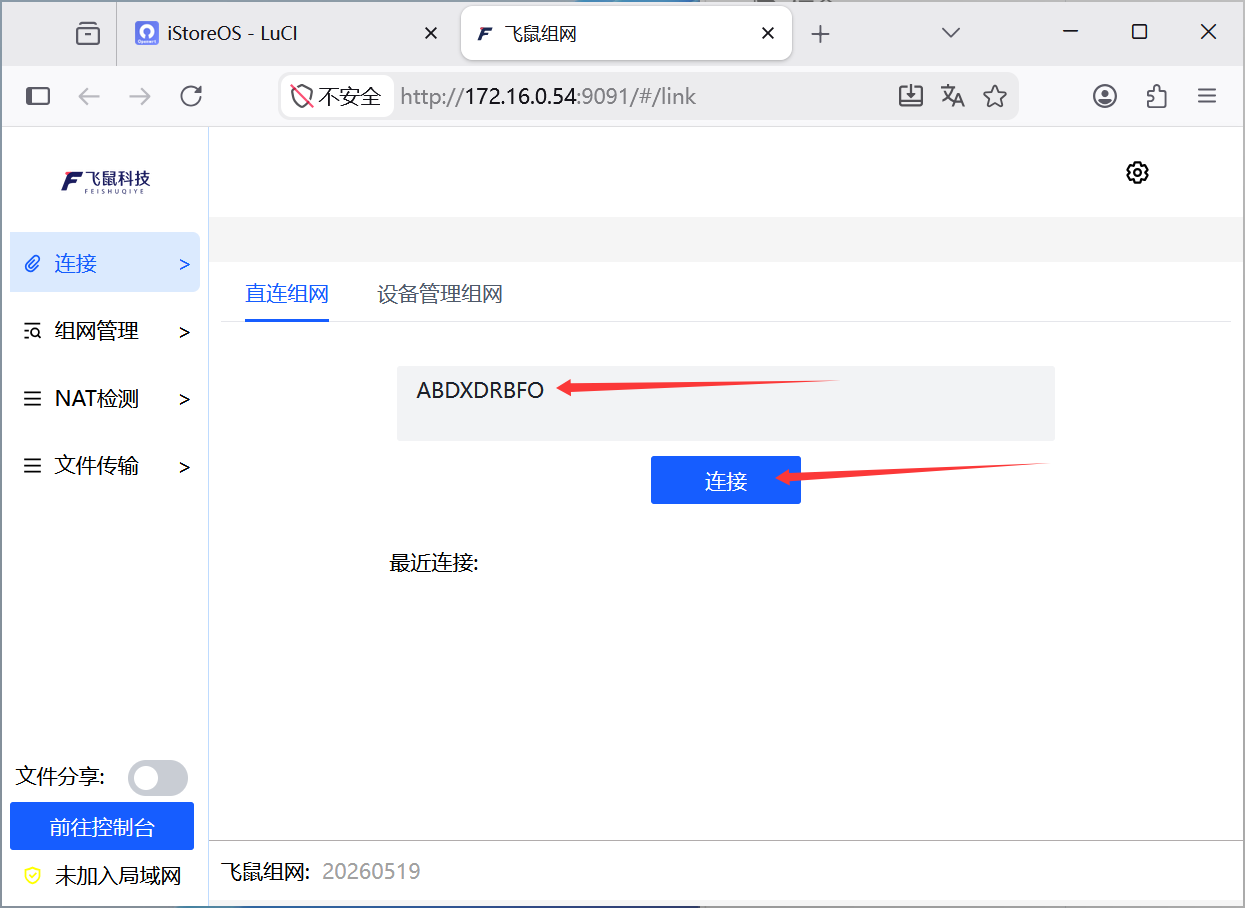
Task: Open the list-all-tabs dropdown chevron
Action: (x=951, y=33)
